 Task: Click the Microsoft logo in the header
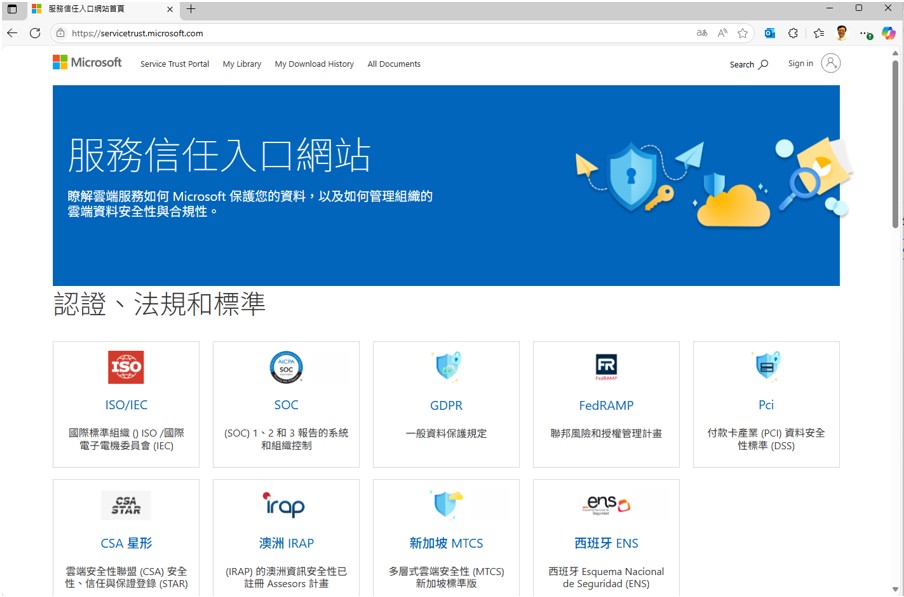pyautogui.click(x=87, y=63)
